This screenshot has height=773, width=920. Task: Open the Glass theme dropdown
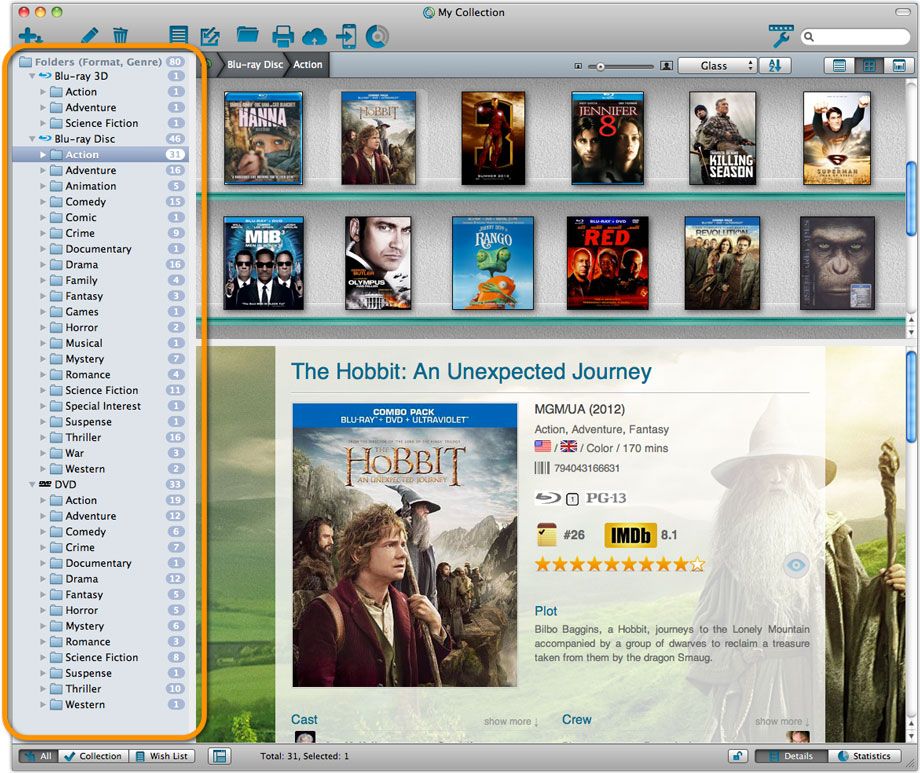click(x=717, y=65)
